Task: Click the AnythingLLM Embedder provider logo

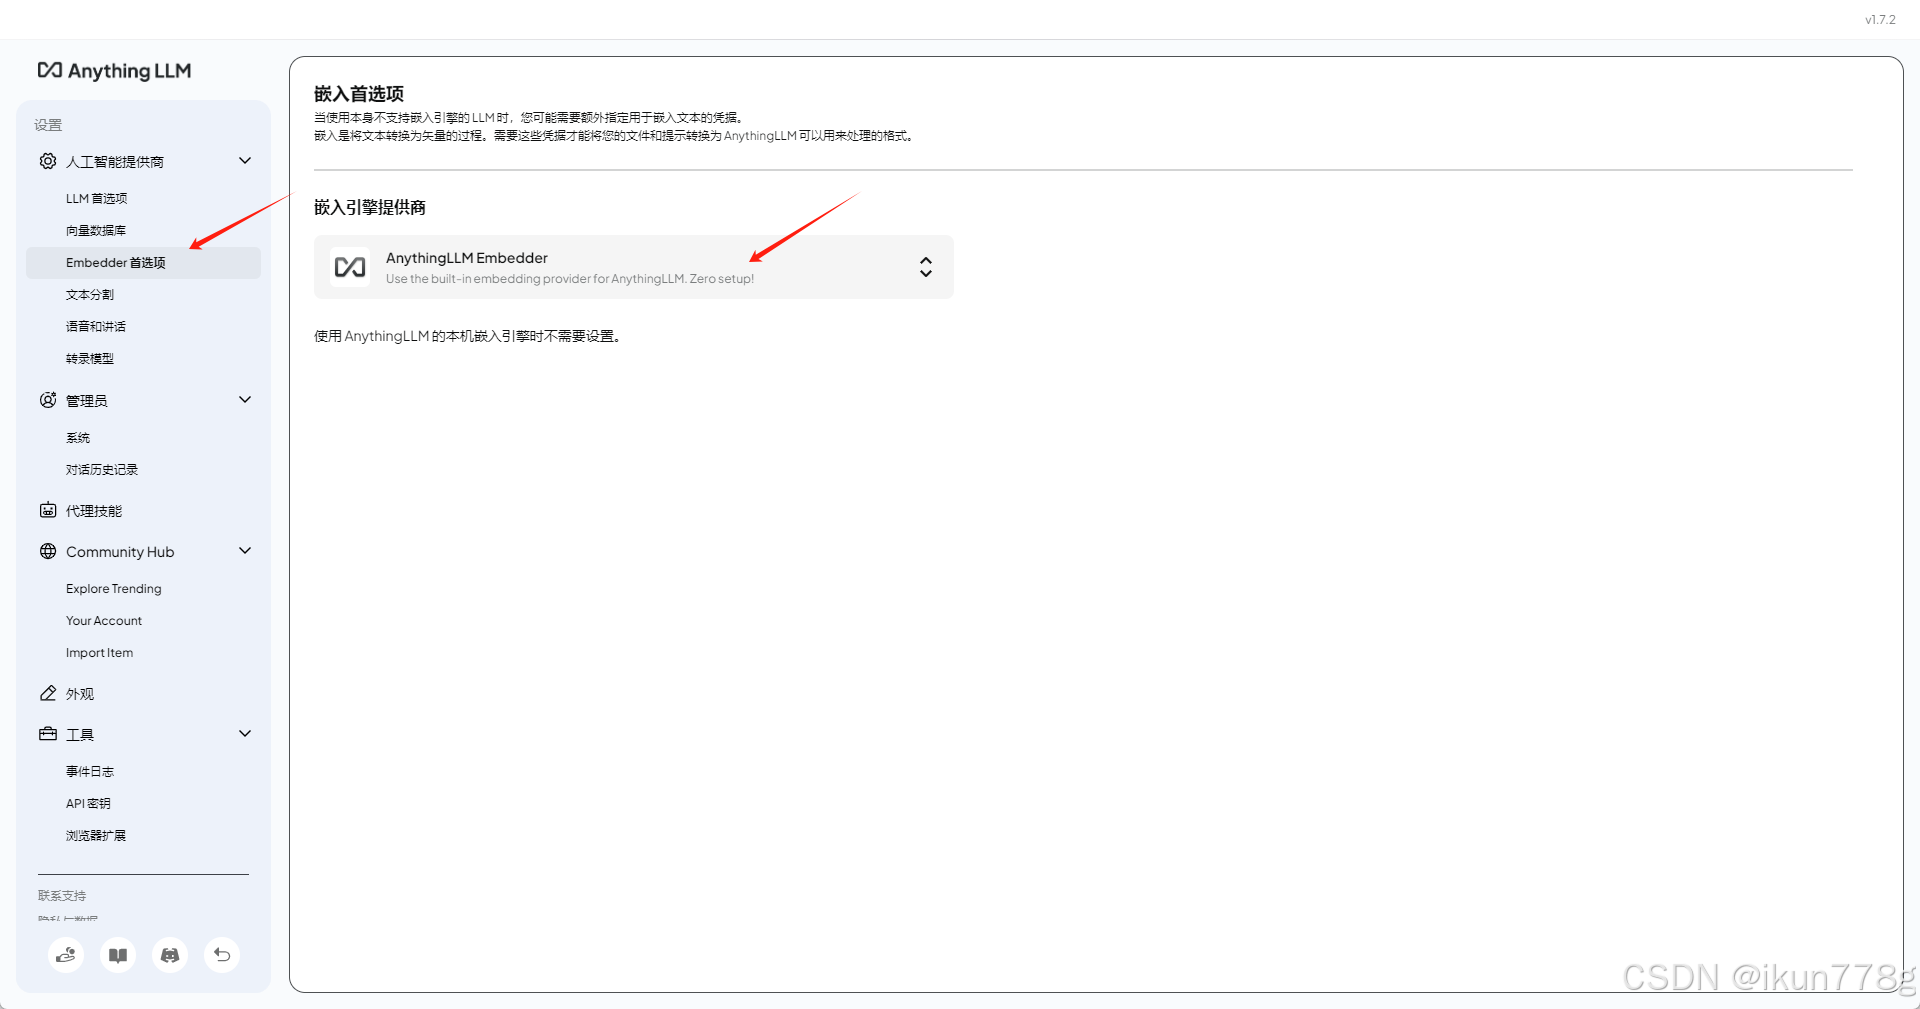Action: (350, 267)
